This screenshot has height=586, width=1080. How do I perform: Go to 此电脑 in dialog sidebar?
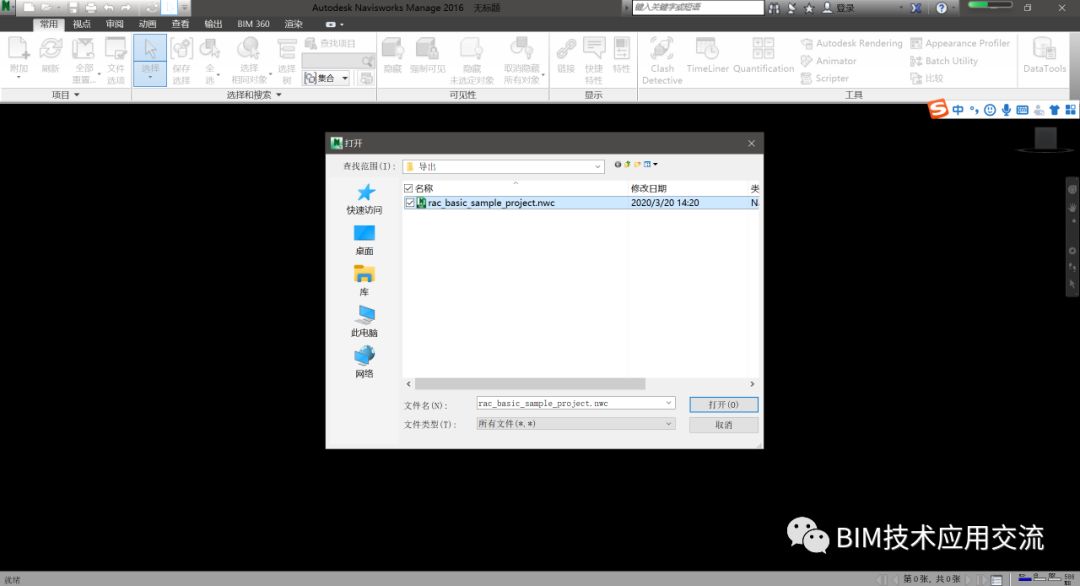coord(364,322)
